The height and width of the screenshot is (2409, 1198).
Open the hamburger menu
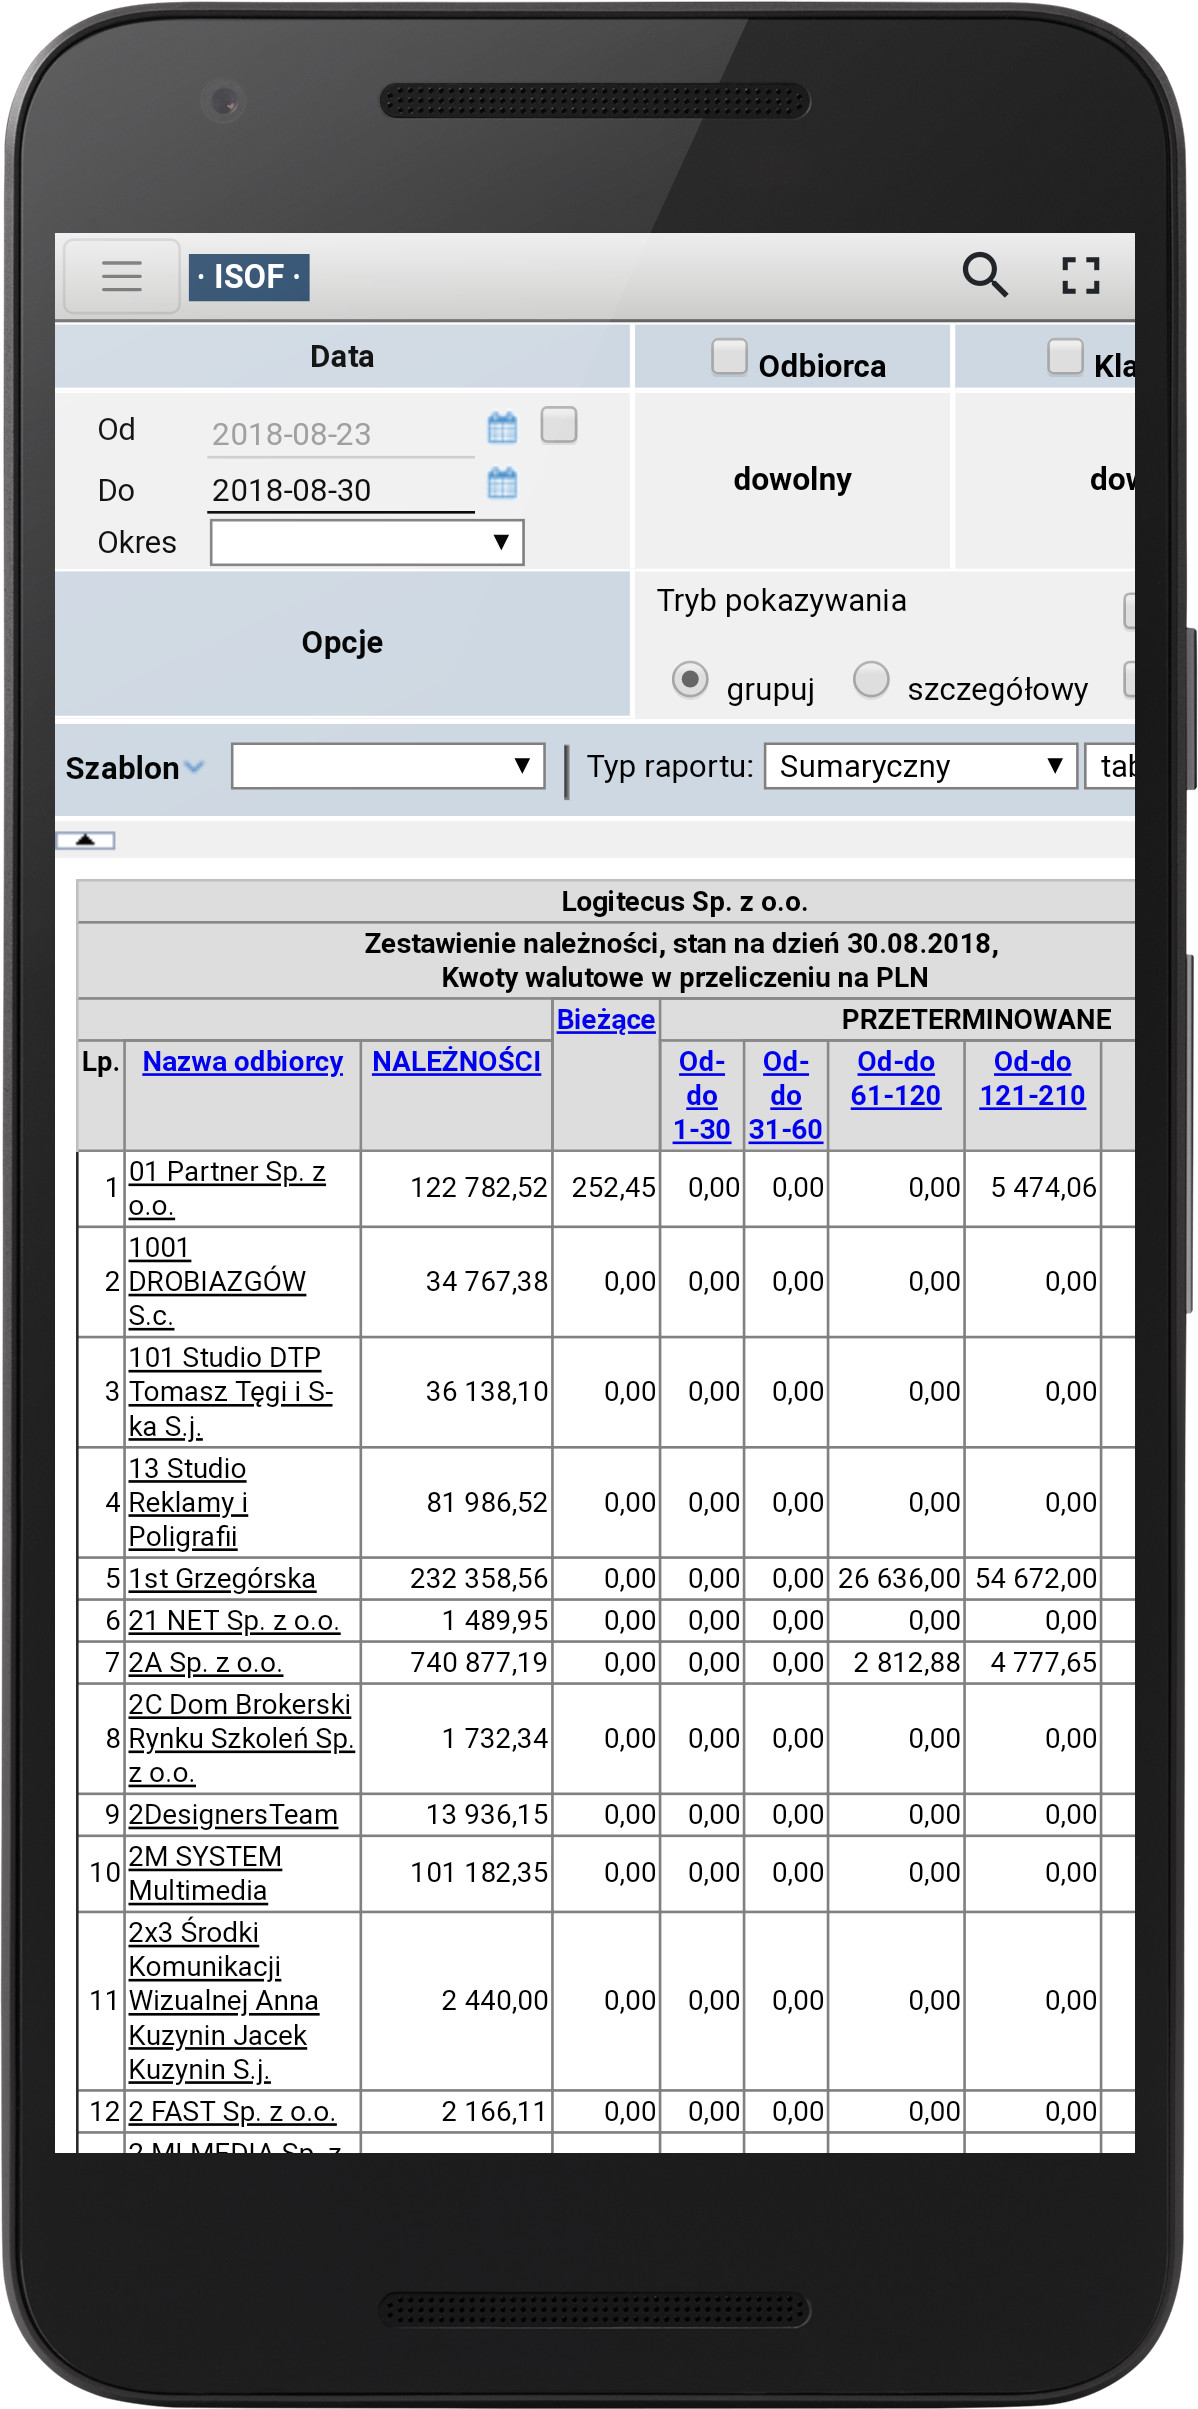[121, 276]
